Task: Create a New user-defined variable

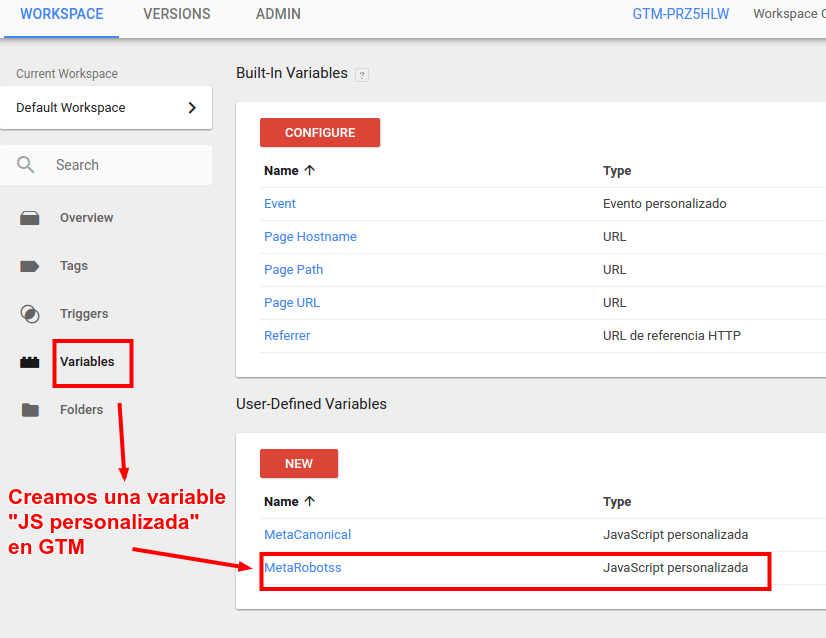Action: [x=299, y=463]
